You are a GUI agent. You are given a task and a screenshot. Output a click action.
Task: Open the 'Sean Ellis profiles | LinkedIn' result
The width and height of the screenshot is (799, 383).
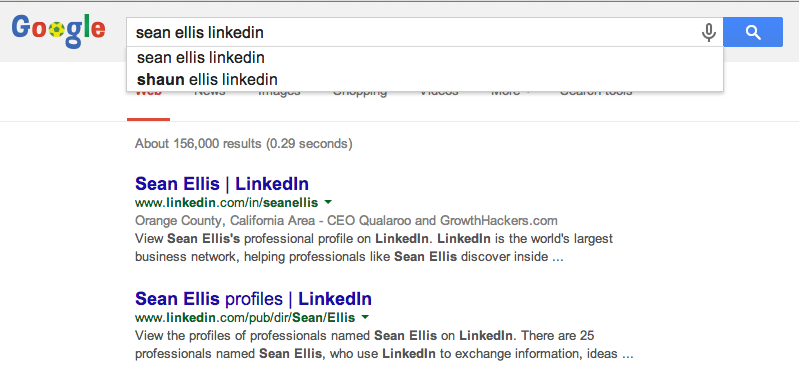(x=253, y=298)
